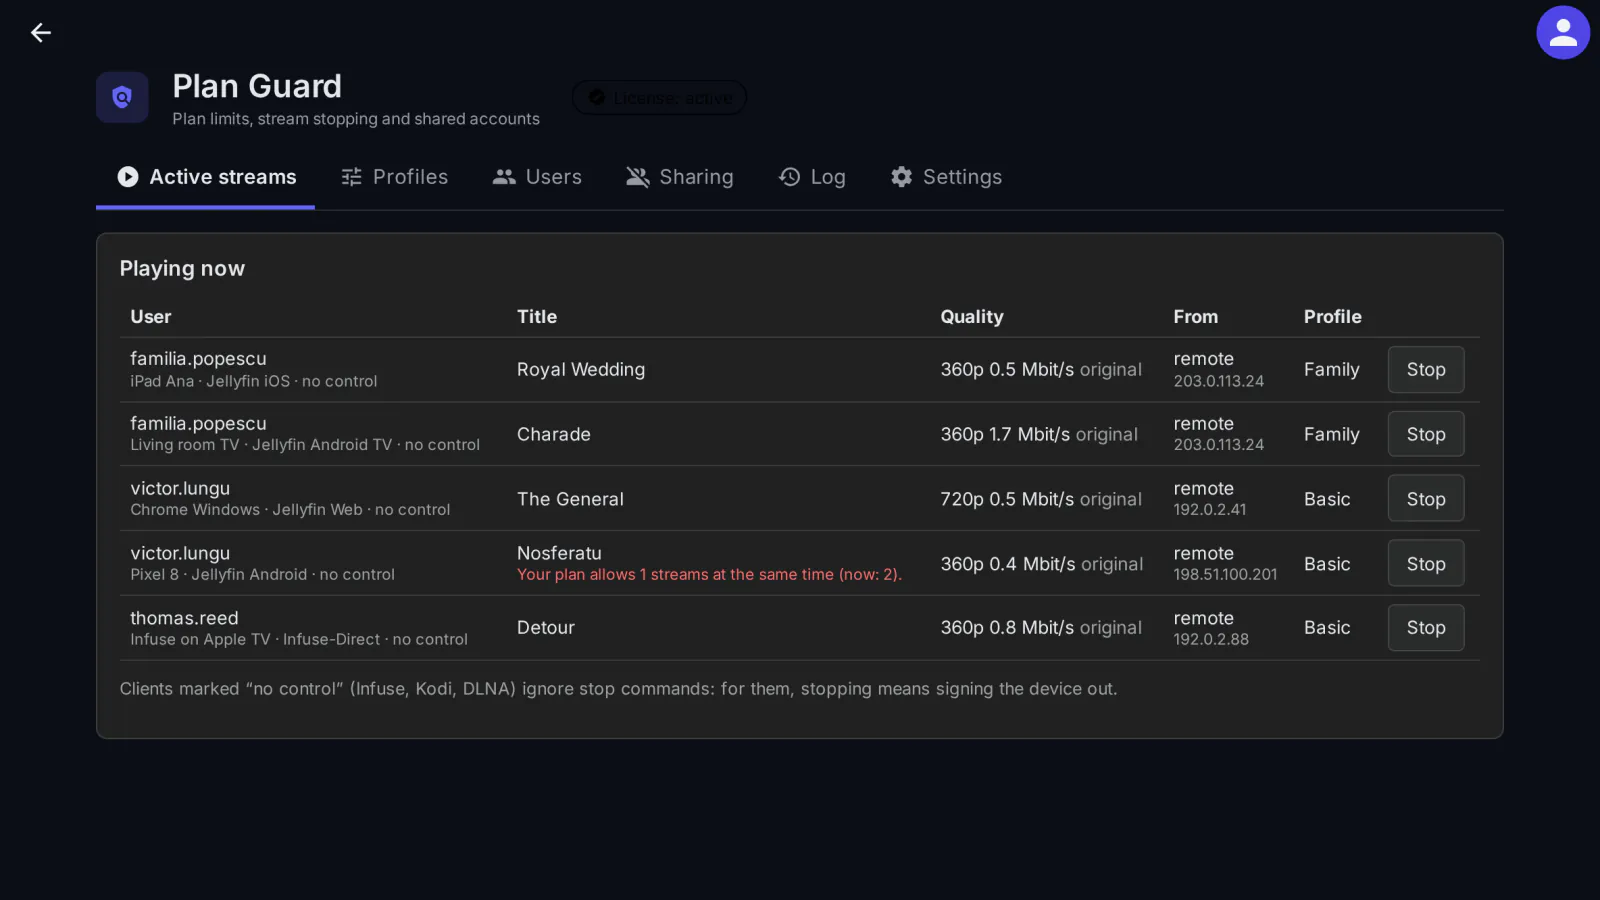Click The General title cell
Screen dimensions: 1600x900
coord(570,499)
